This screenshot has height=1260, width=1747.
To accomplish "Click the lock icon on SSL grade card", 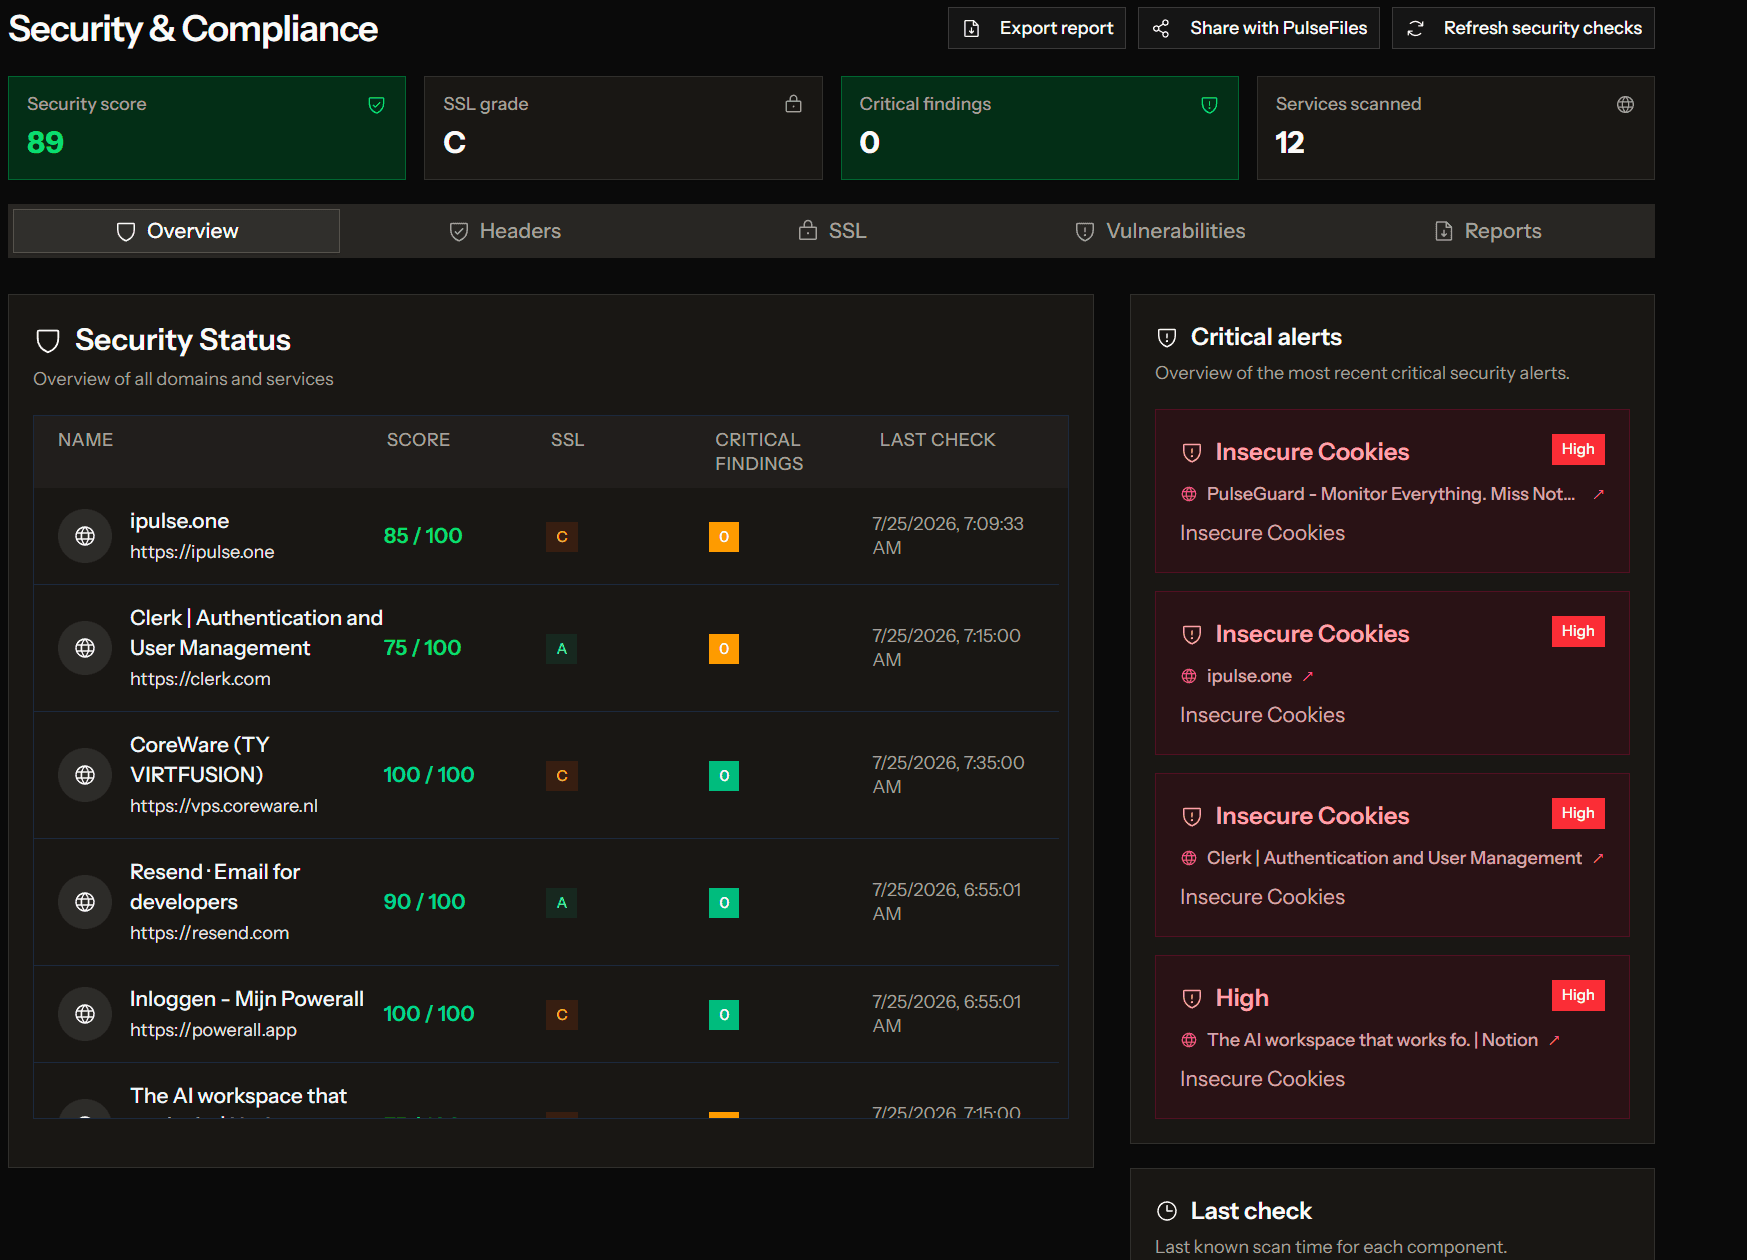I will pyautogui.click(x=794, y=104).
